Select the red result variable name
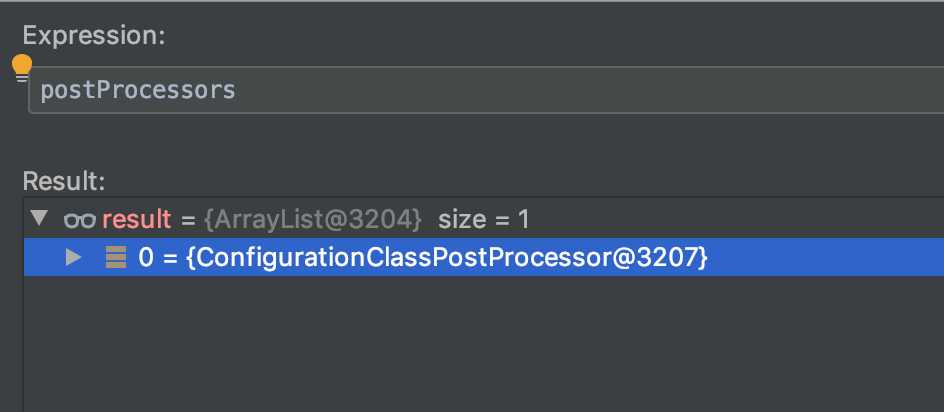 [x=137, y=219]
